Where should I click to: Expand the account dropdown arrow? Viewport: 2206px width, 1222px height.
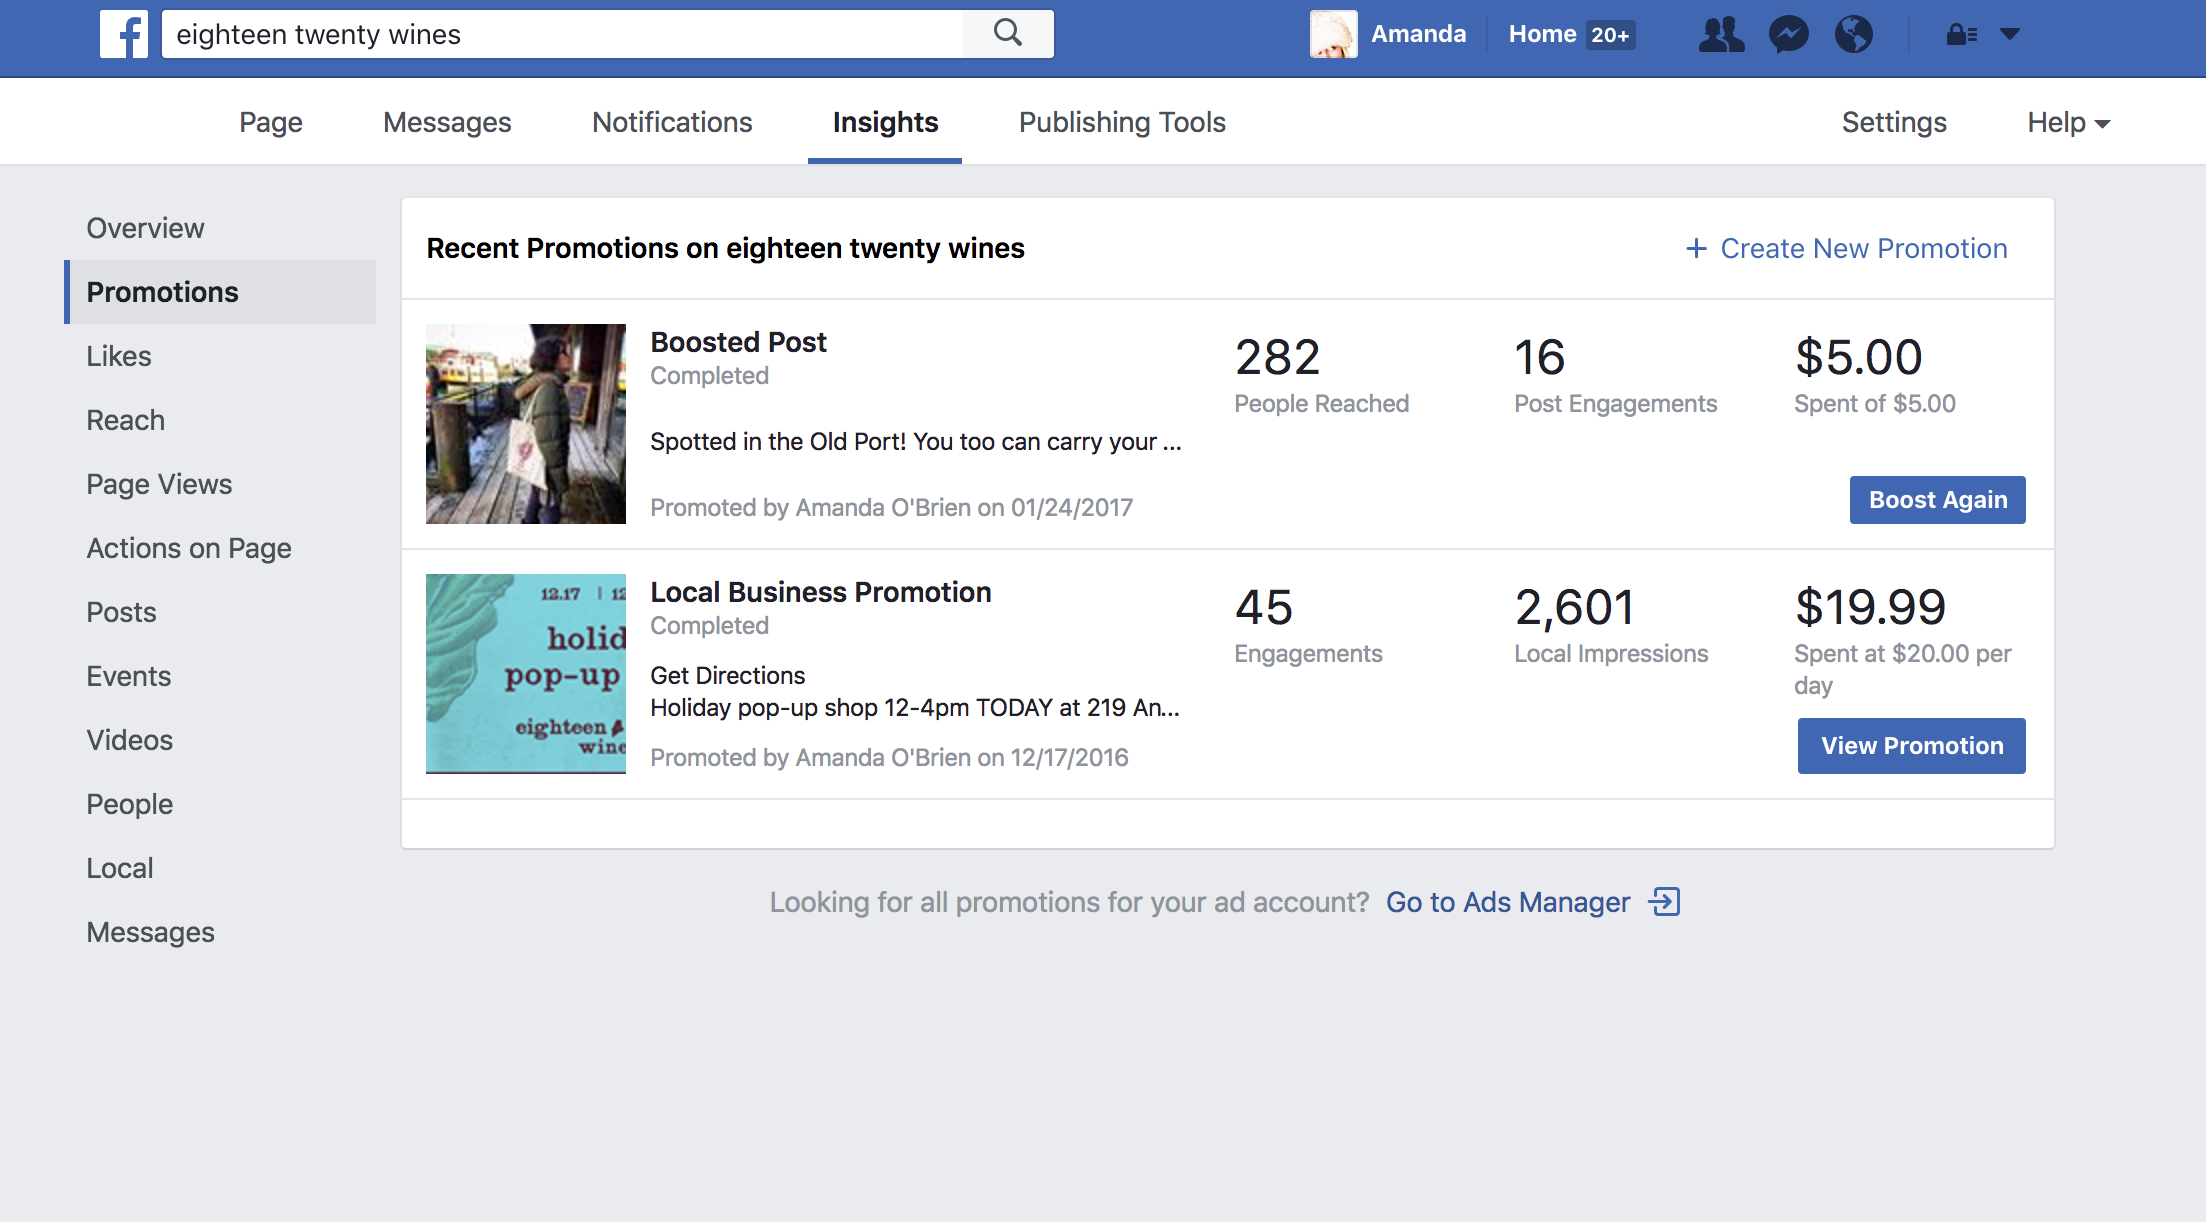[x=2010, y=34]
